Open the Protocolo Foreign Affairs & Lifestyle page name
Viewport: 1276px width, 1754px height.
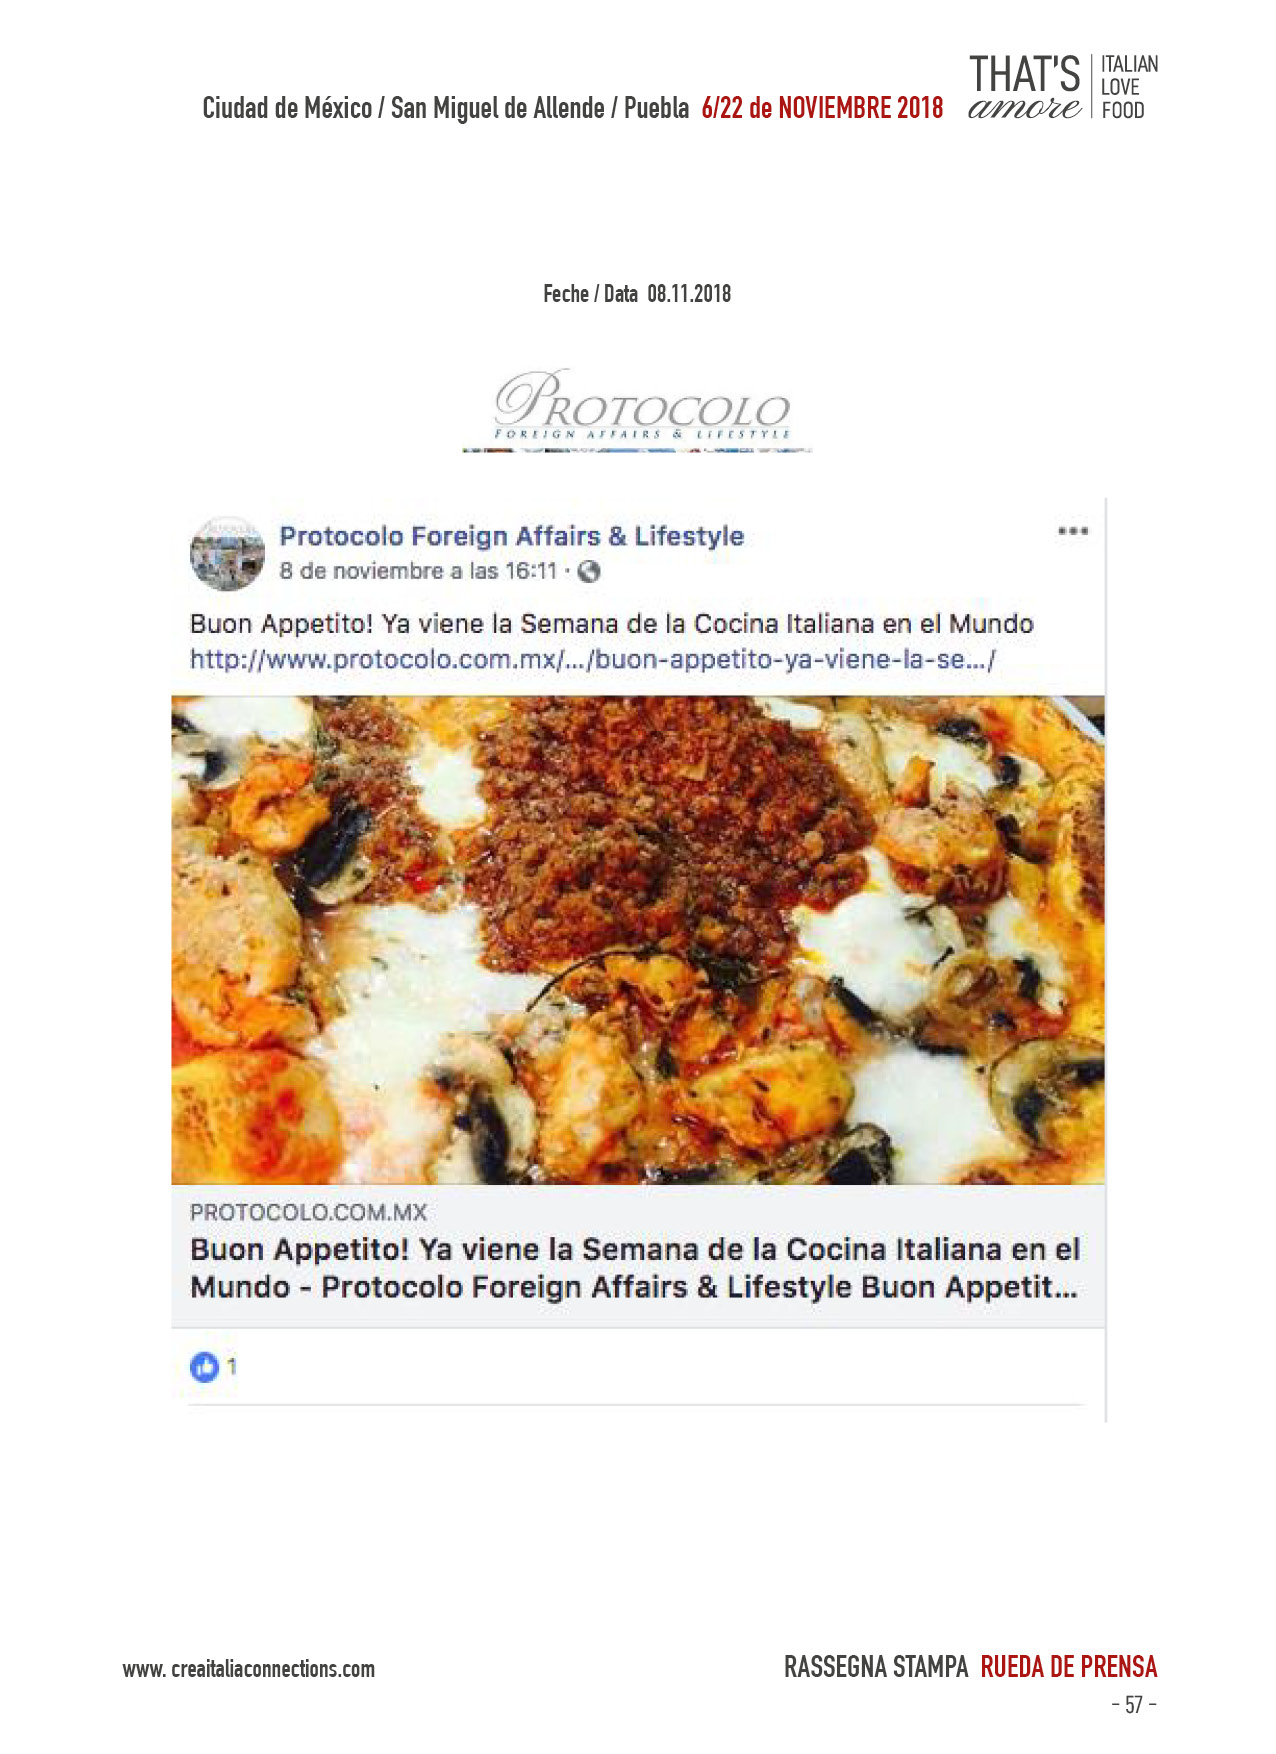[x=511, y=536]
